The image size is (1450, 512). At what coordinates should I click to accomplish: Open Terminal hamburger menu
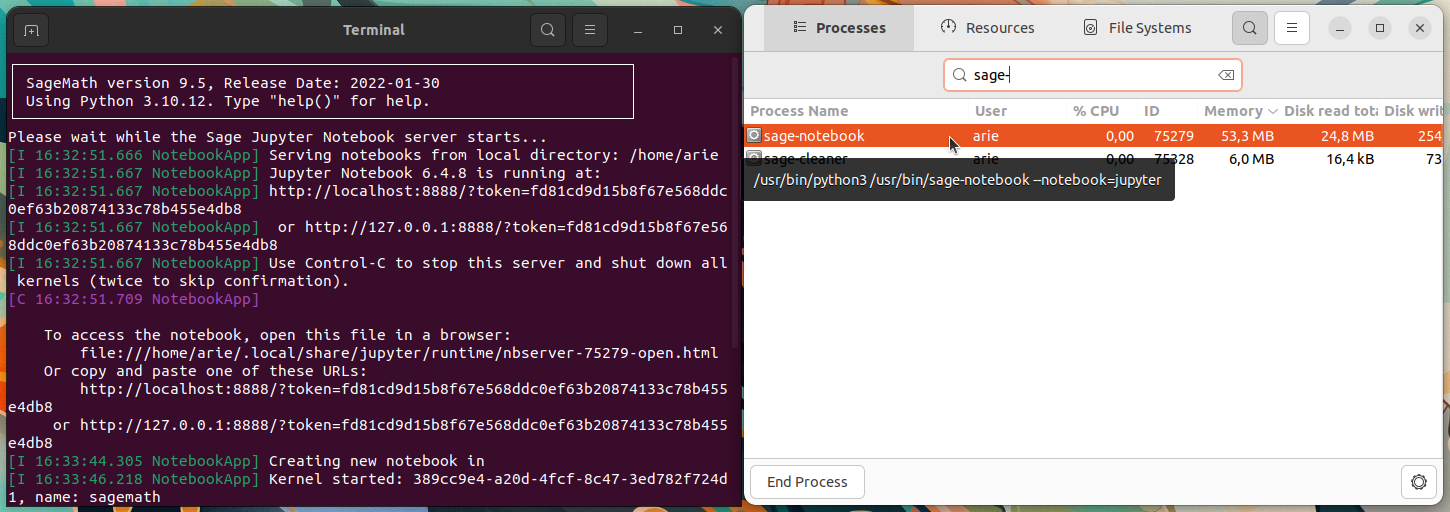(x=590, y=30)
